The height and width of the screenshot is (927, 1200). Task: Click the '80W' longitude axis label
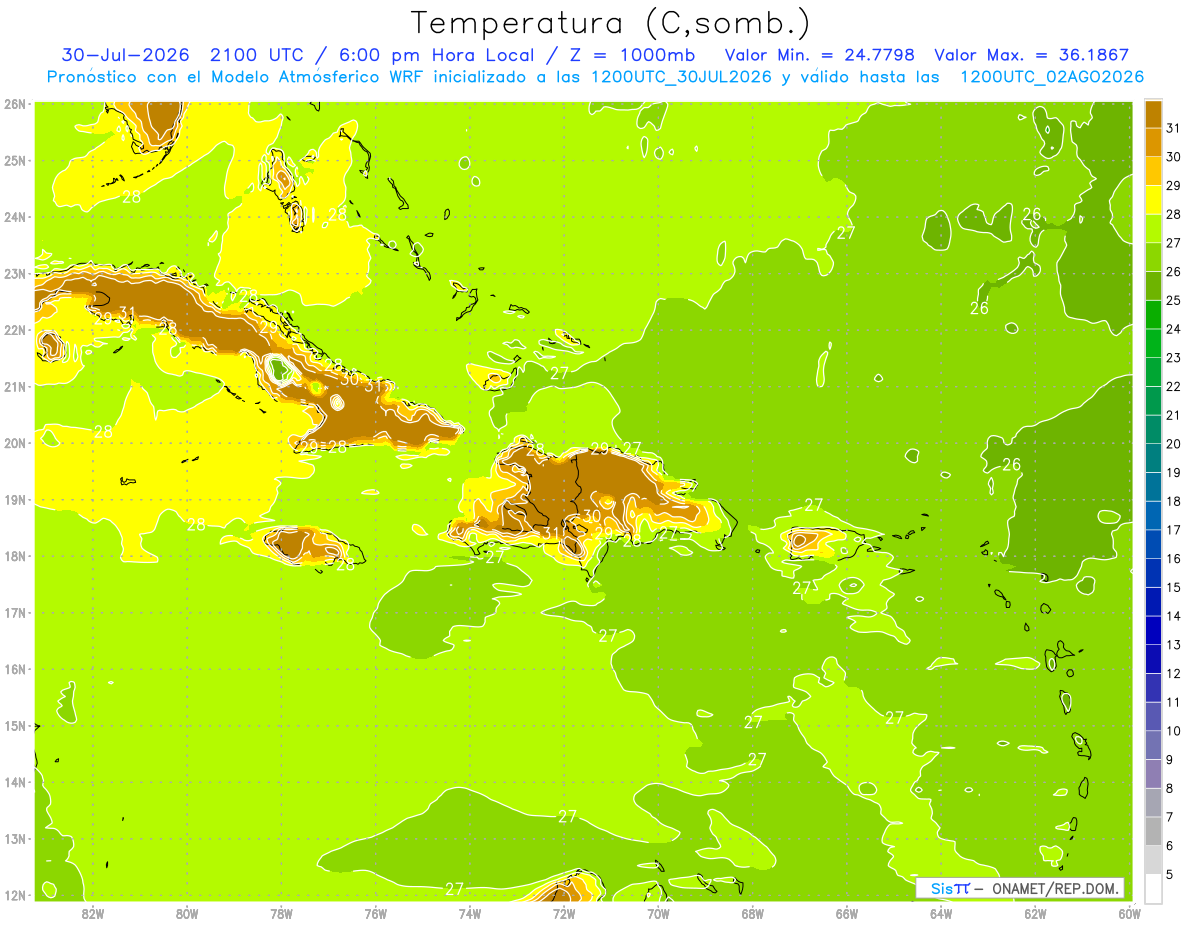click(187, 913)
